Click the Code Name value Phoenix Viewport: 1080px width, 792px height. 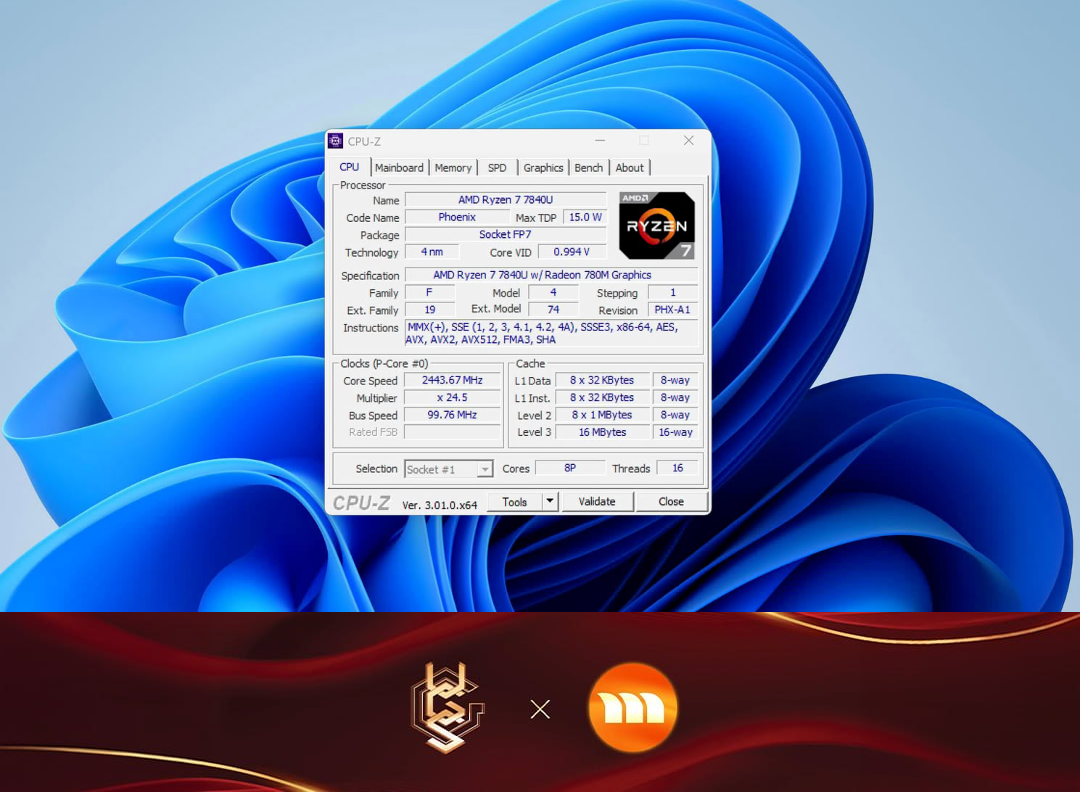457,217
